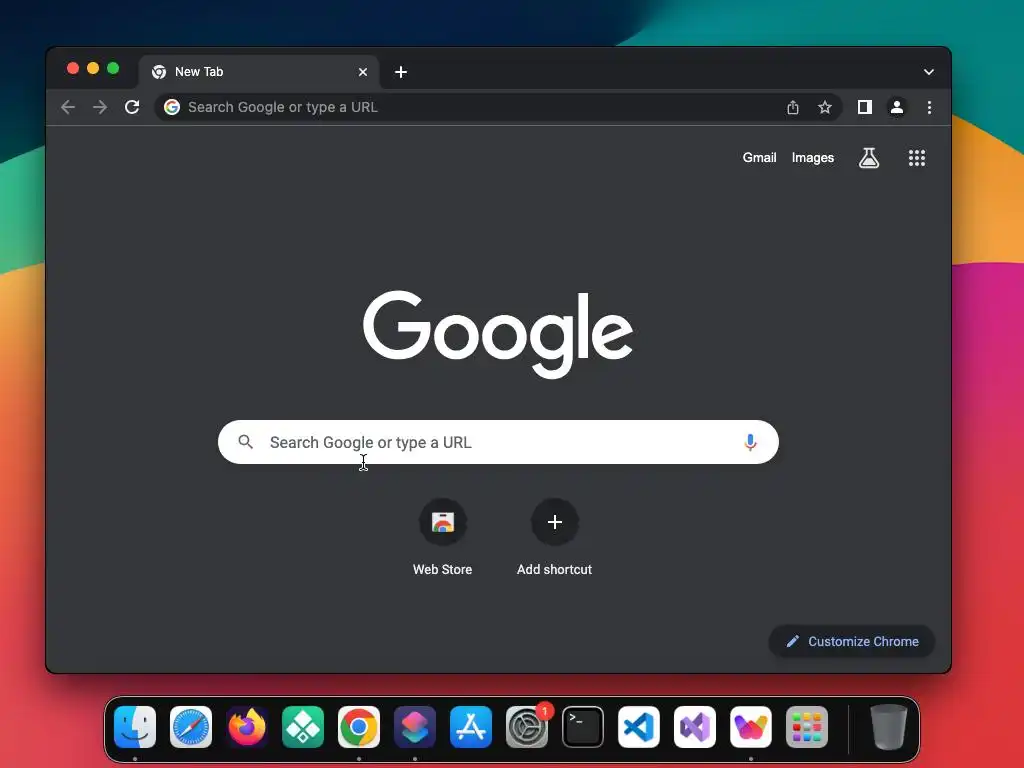Viewport: 1024px width, 768px height.
Task: Open Gmail link
Action: point(759,158)
